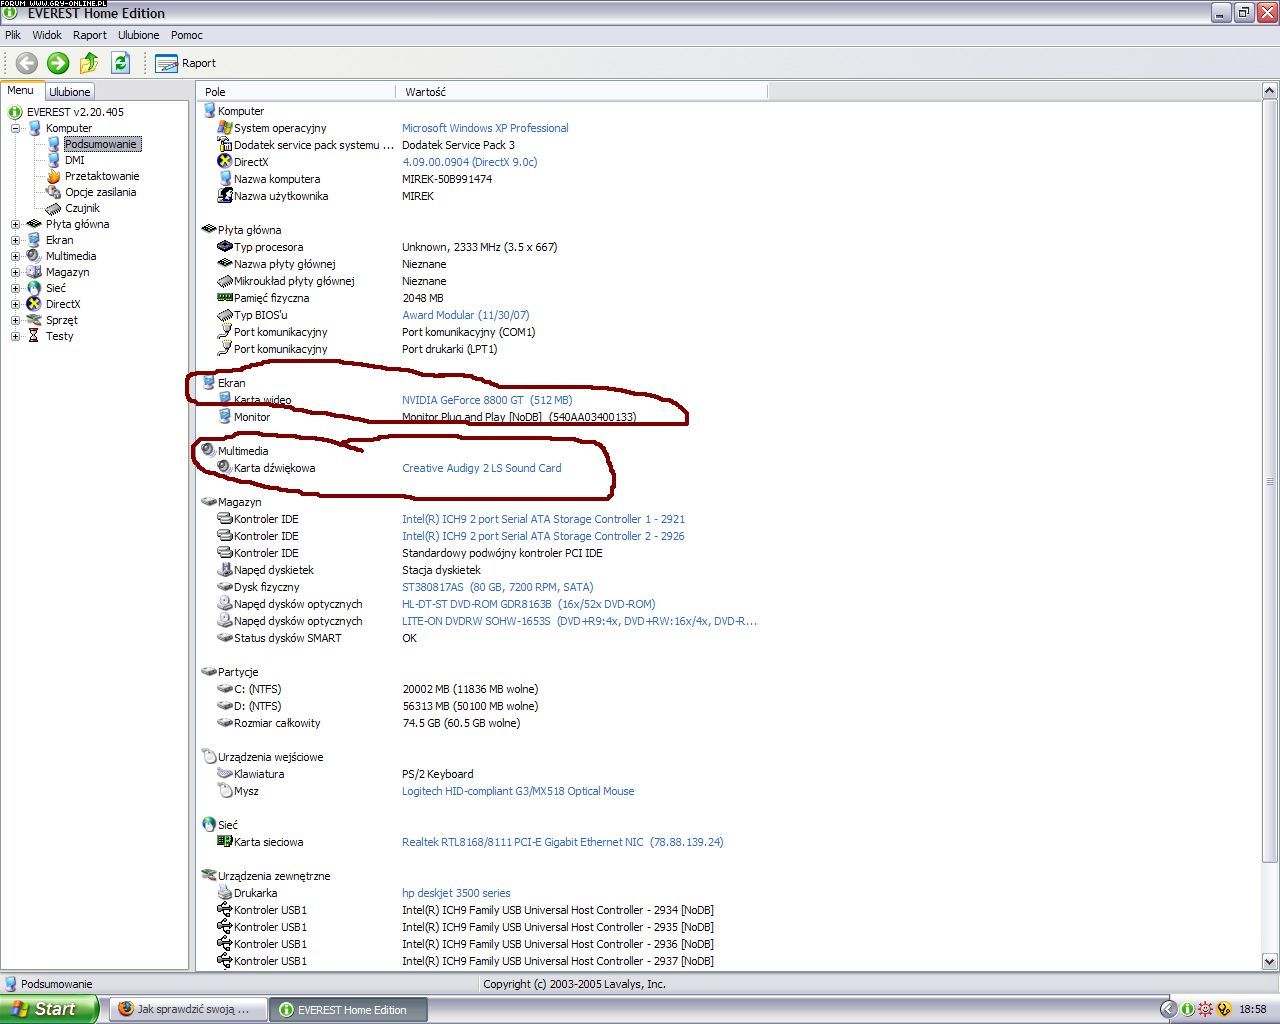Click the Up level arrow icon

coord(89,63)
